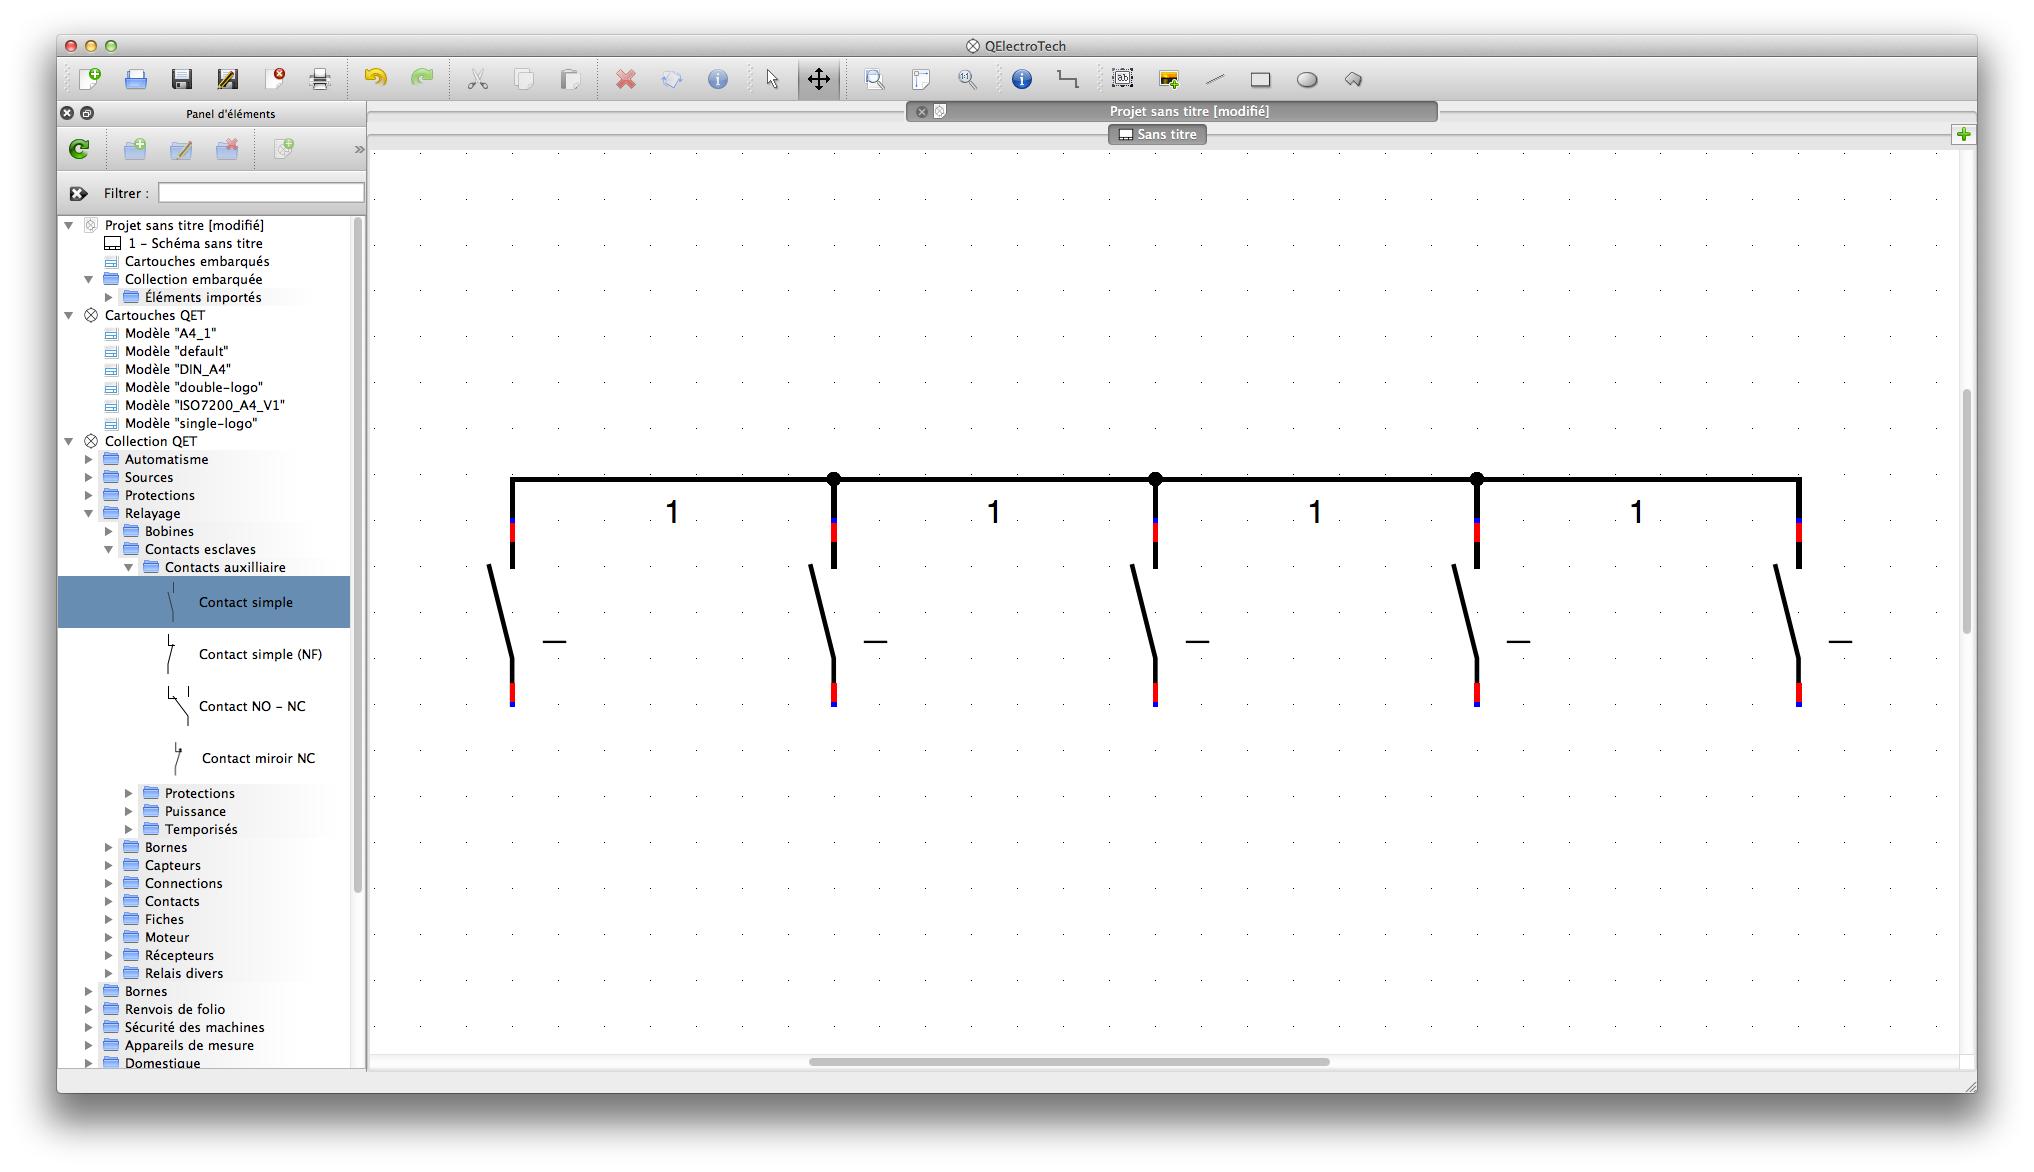Undo the last action

[x=375, y=78]
